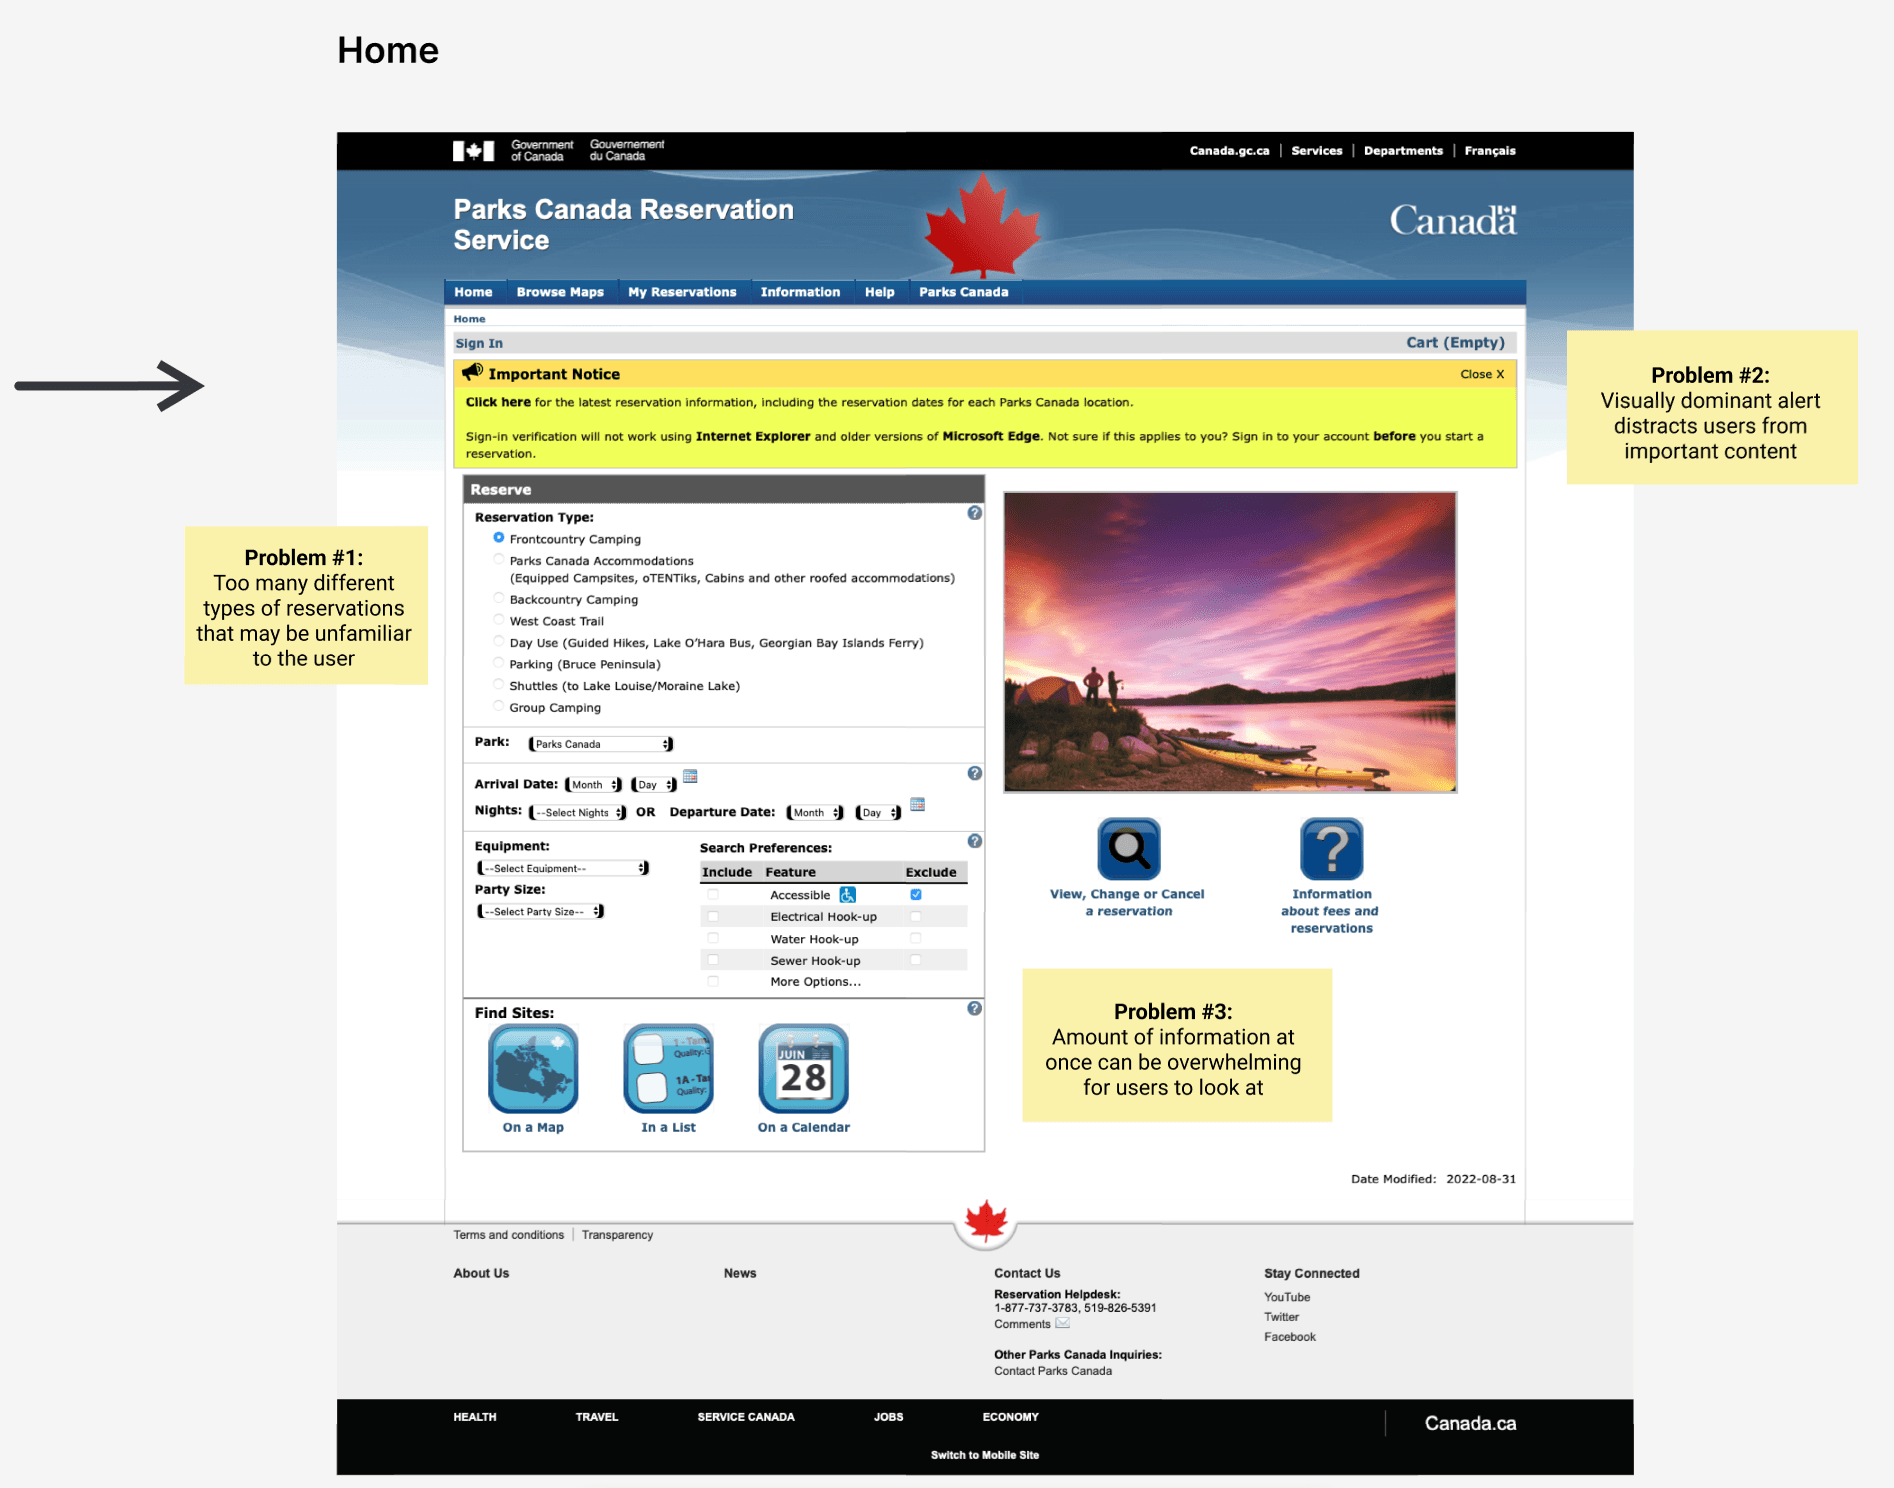
Task: Select Frontcountry Camping reservation type
Action: pyautogui.click(x=498, y=538)
